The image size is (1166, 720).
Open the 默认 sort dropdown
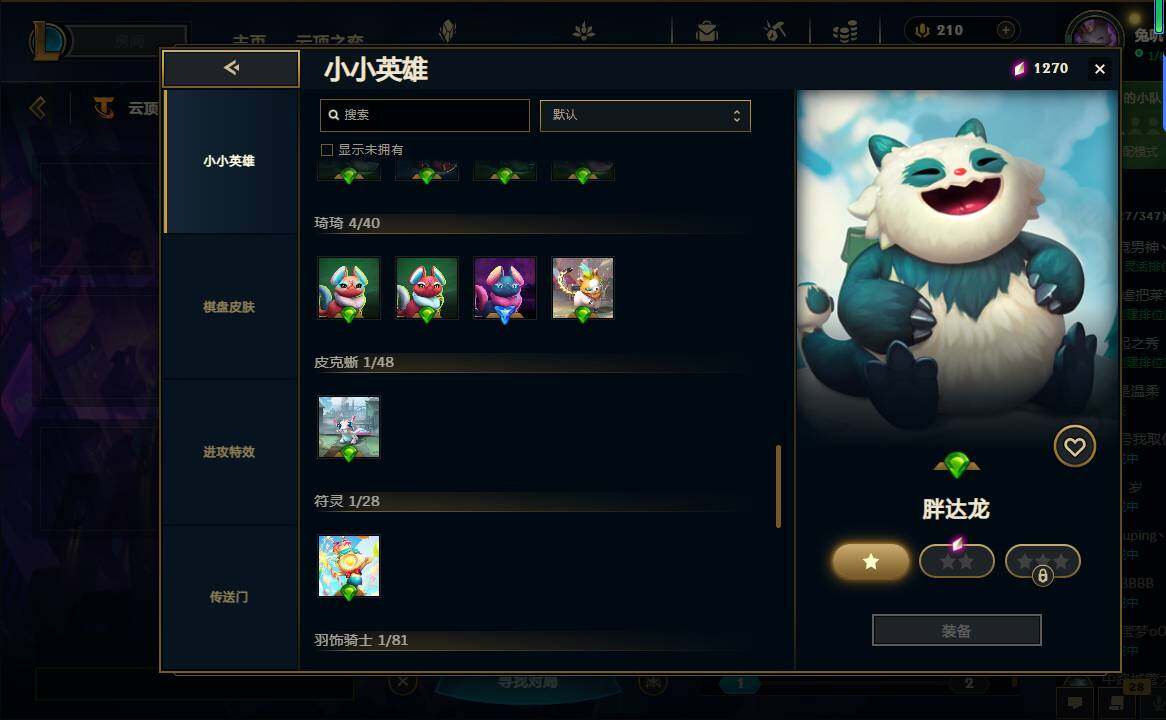click(x=645, y=115)
